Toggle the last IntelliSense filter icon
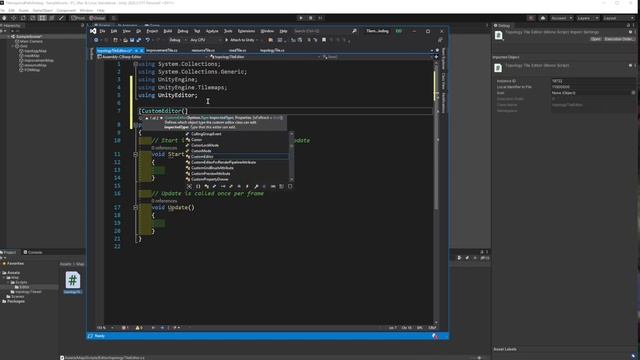Image resolution: width=640 pixels, height=360 pixels. (290, 187)
